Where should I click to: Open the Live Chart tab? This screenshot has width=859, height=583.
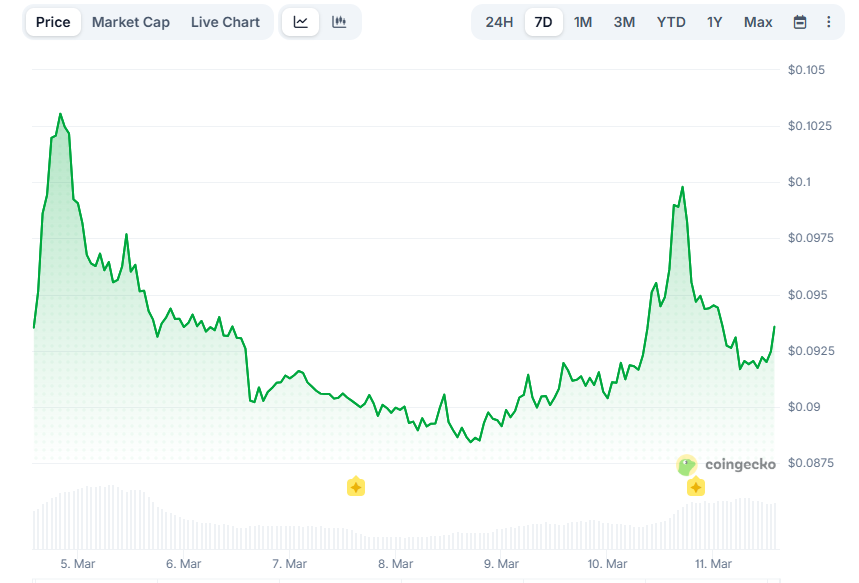click(x=225, y=21)
